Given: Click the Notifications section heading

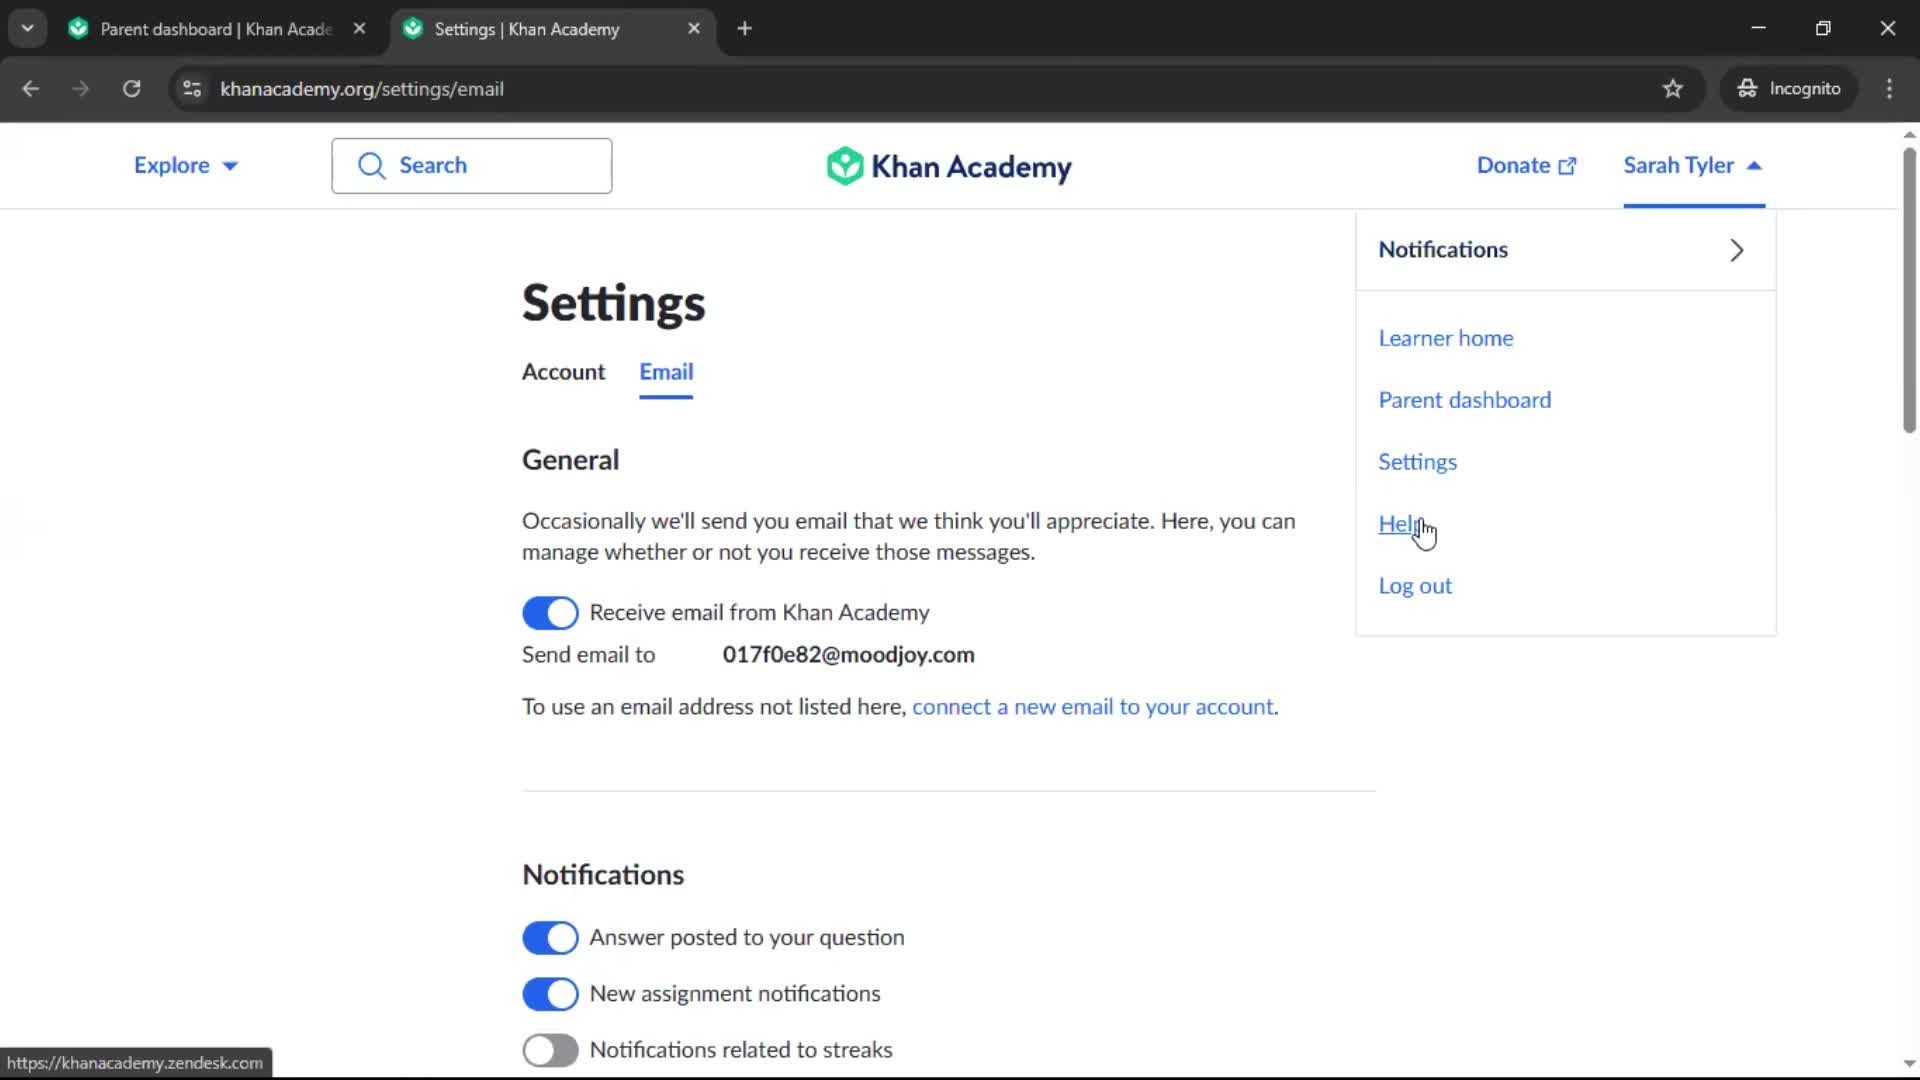Looking at the screenshot, I should (x=603, y=875).
